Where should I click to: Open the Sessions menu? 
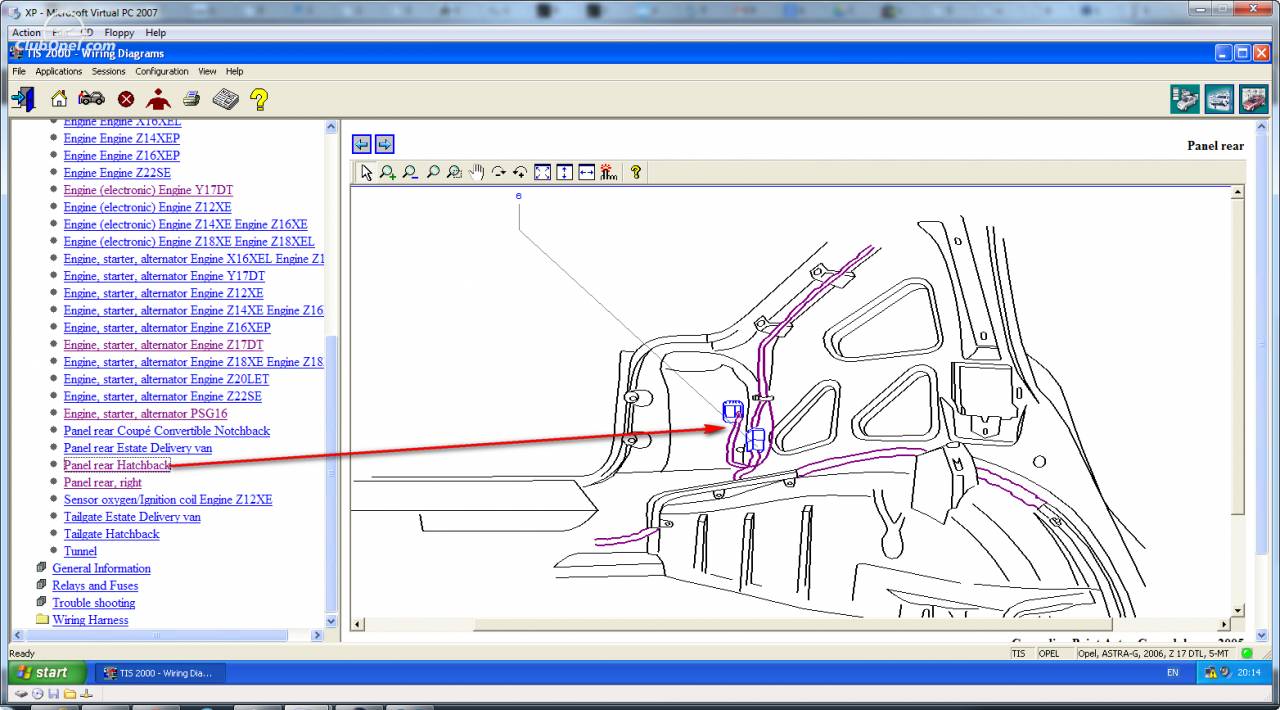click(x=109, y=71)
